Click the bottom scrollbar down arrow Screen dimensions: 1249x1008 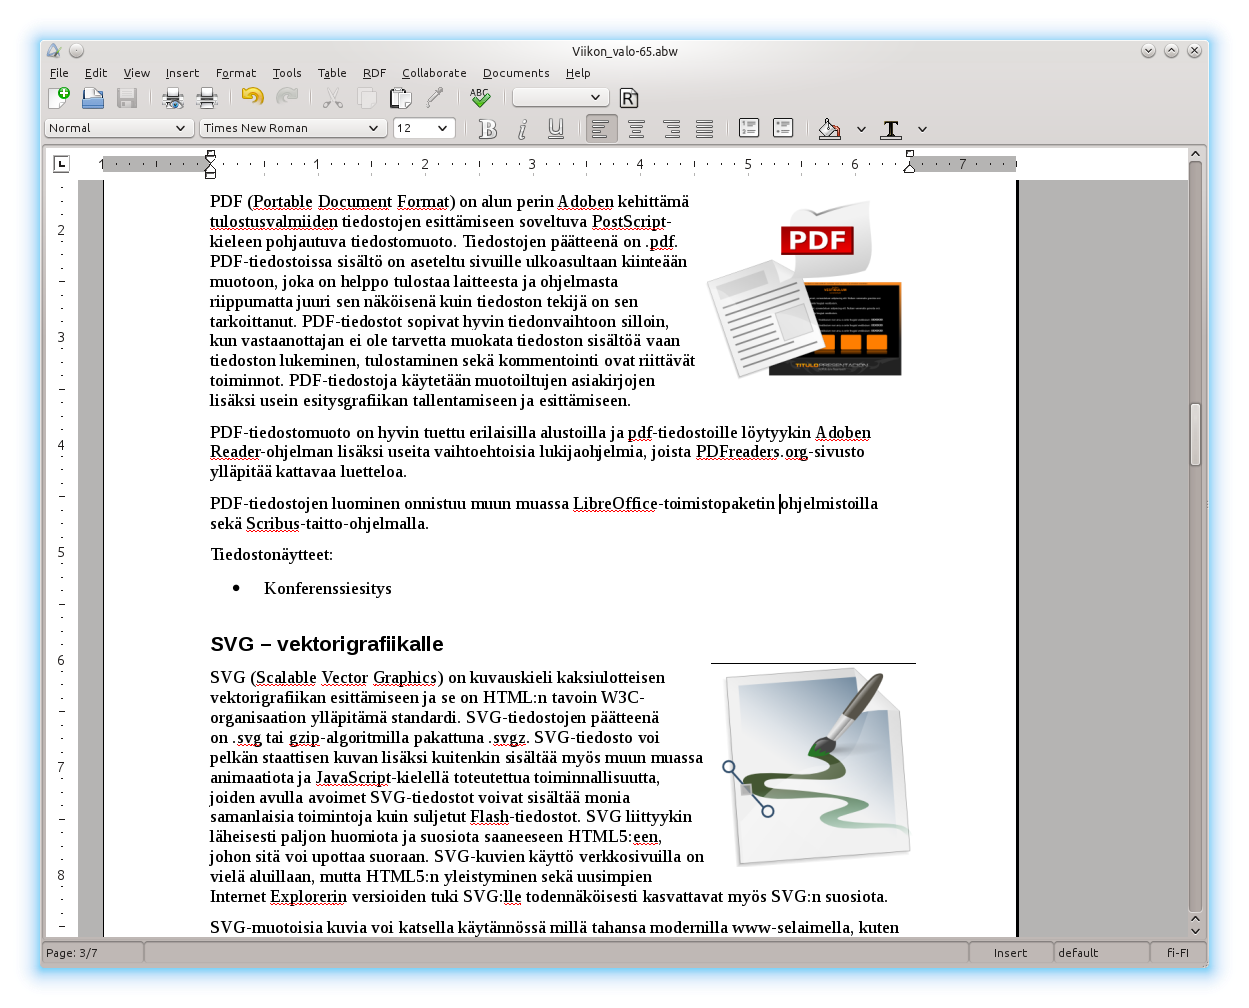pyautogui.click(x=1195, y=930)
